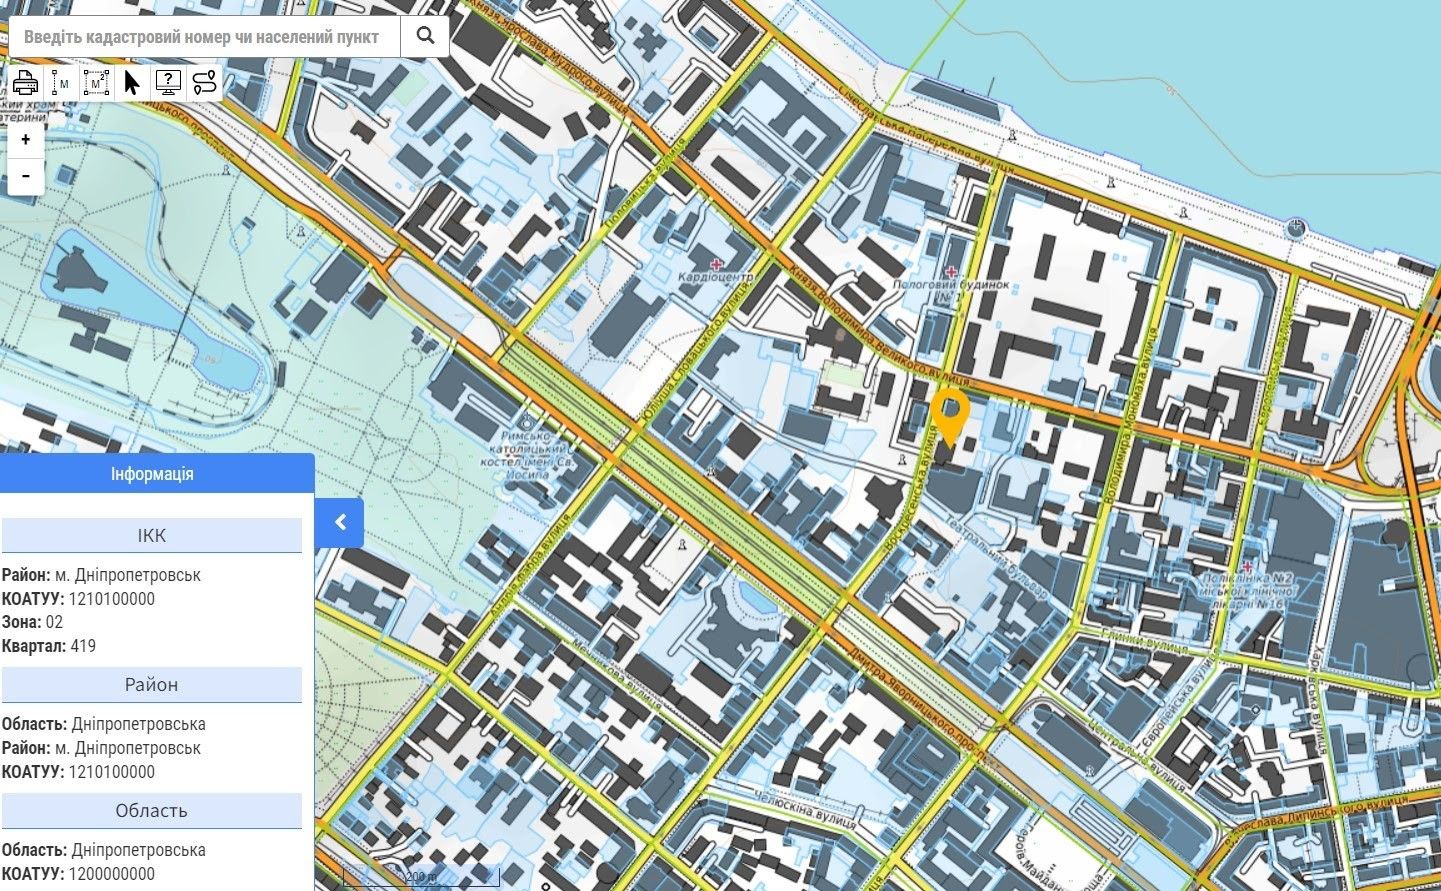Expand the ІКК section header
This screenshot has width=1441, height=891.
point(151,536)
